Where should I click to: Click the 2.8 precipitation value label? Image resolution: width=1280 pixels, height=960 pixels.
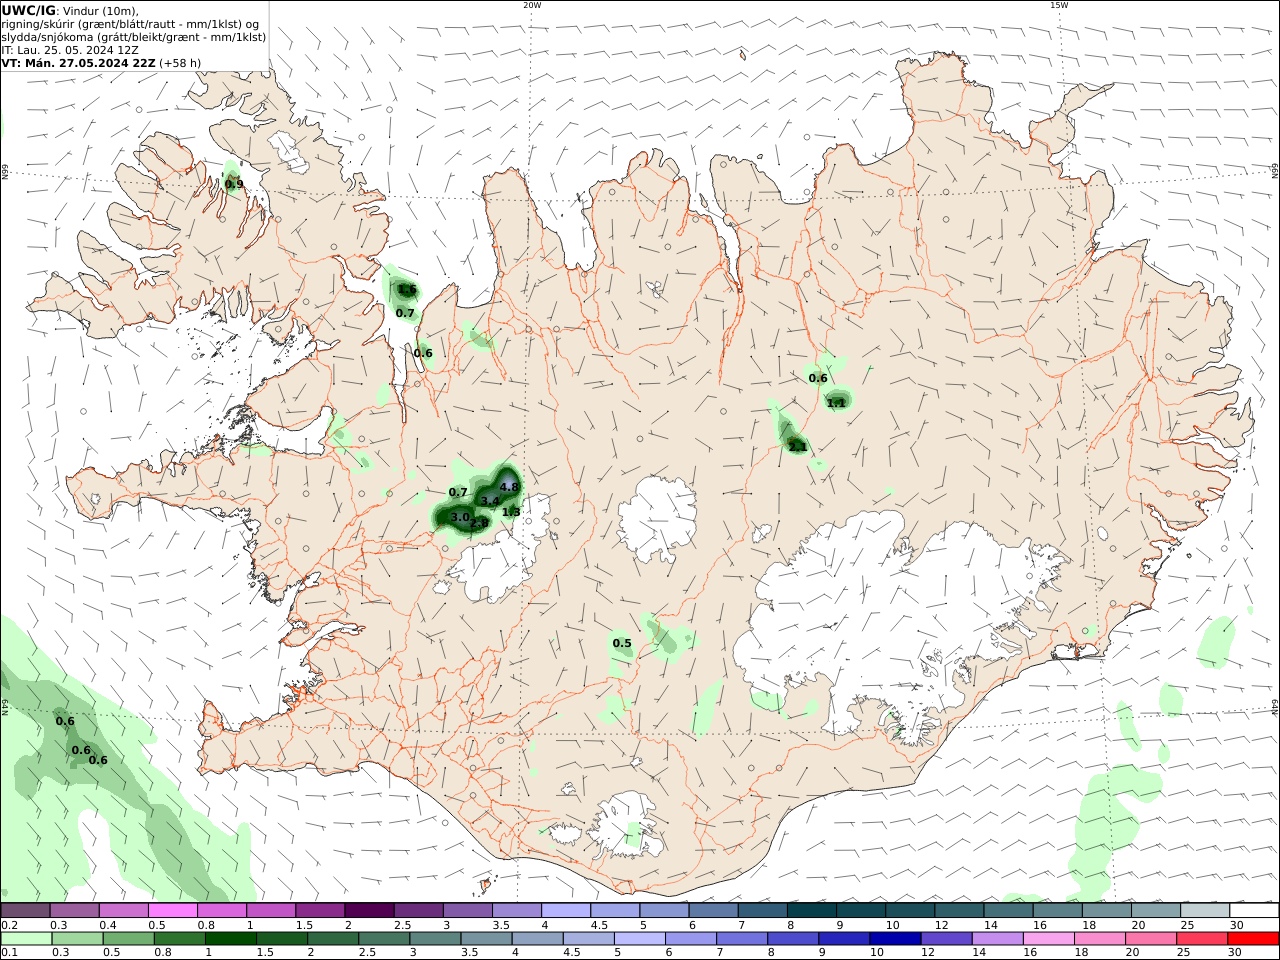coord(479,523)
